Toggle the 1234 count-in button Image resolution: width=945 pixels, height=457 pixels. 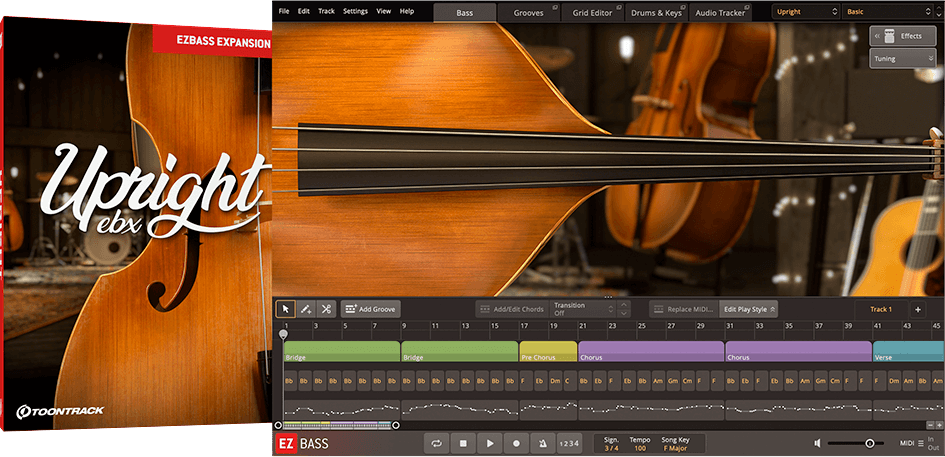tap(570, 444)
